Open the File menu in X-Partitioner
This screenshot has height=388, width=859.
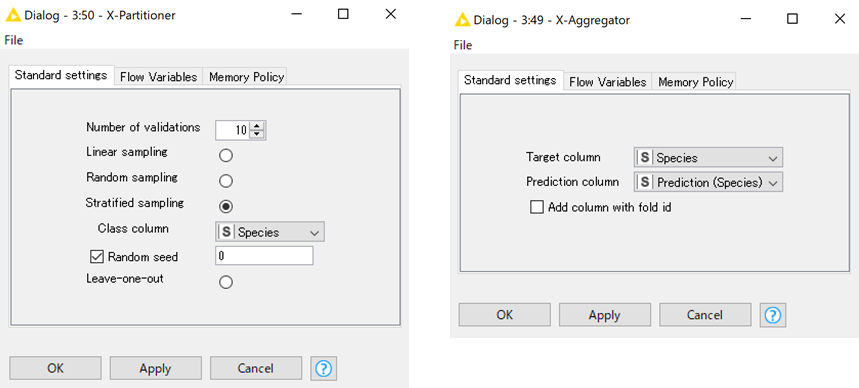14,40
